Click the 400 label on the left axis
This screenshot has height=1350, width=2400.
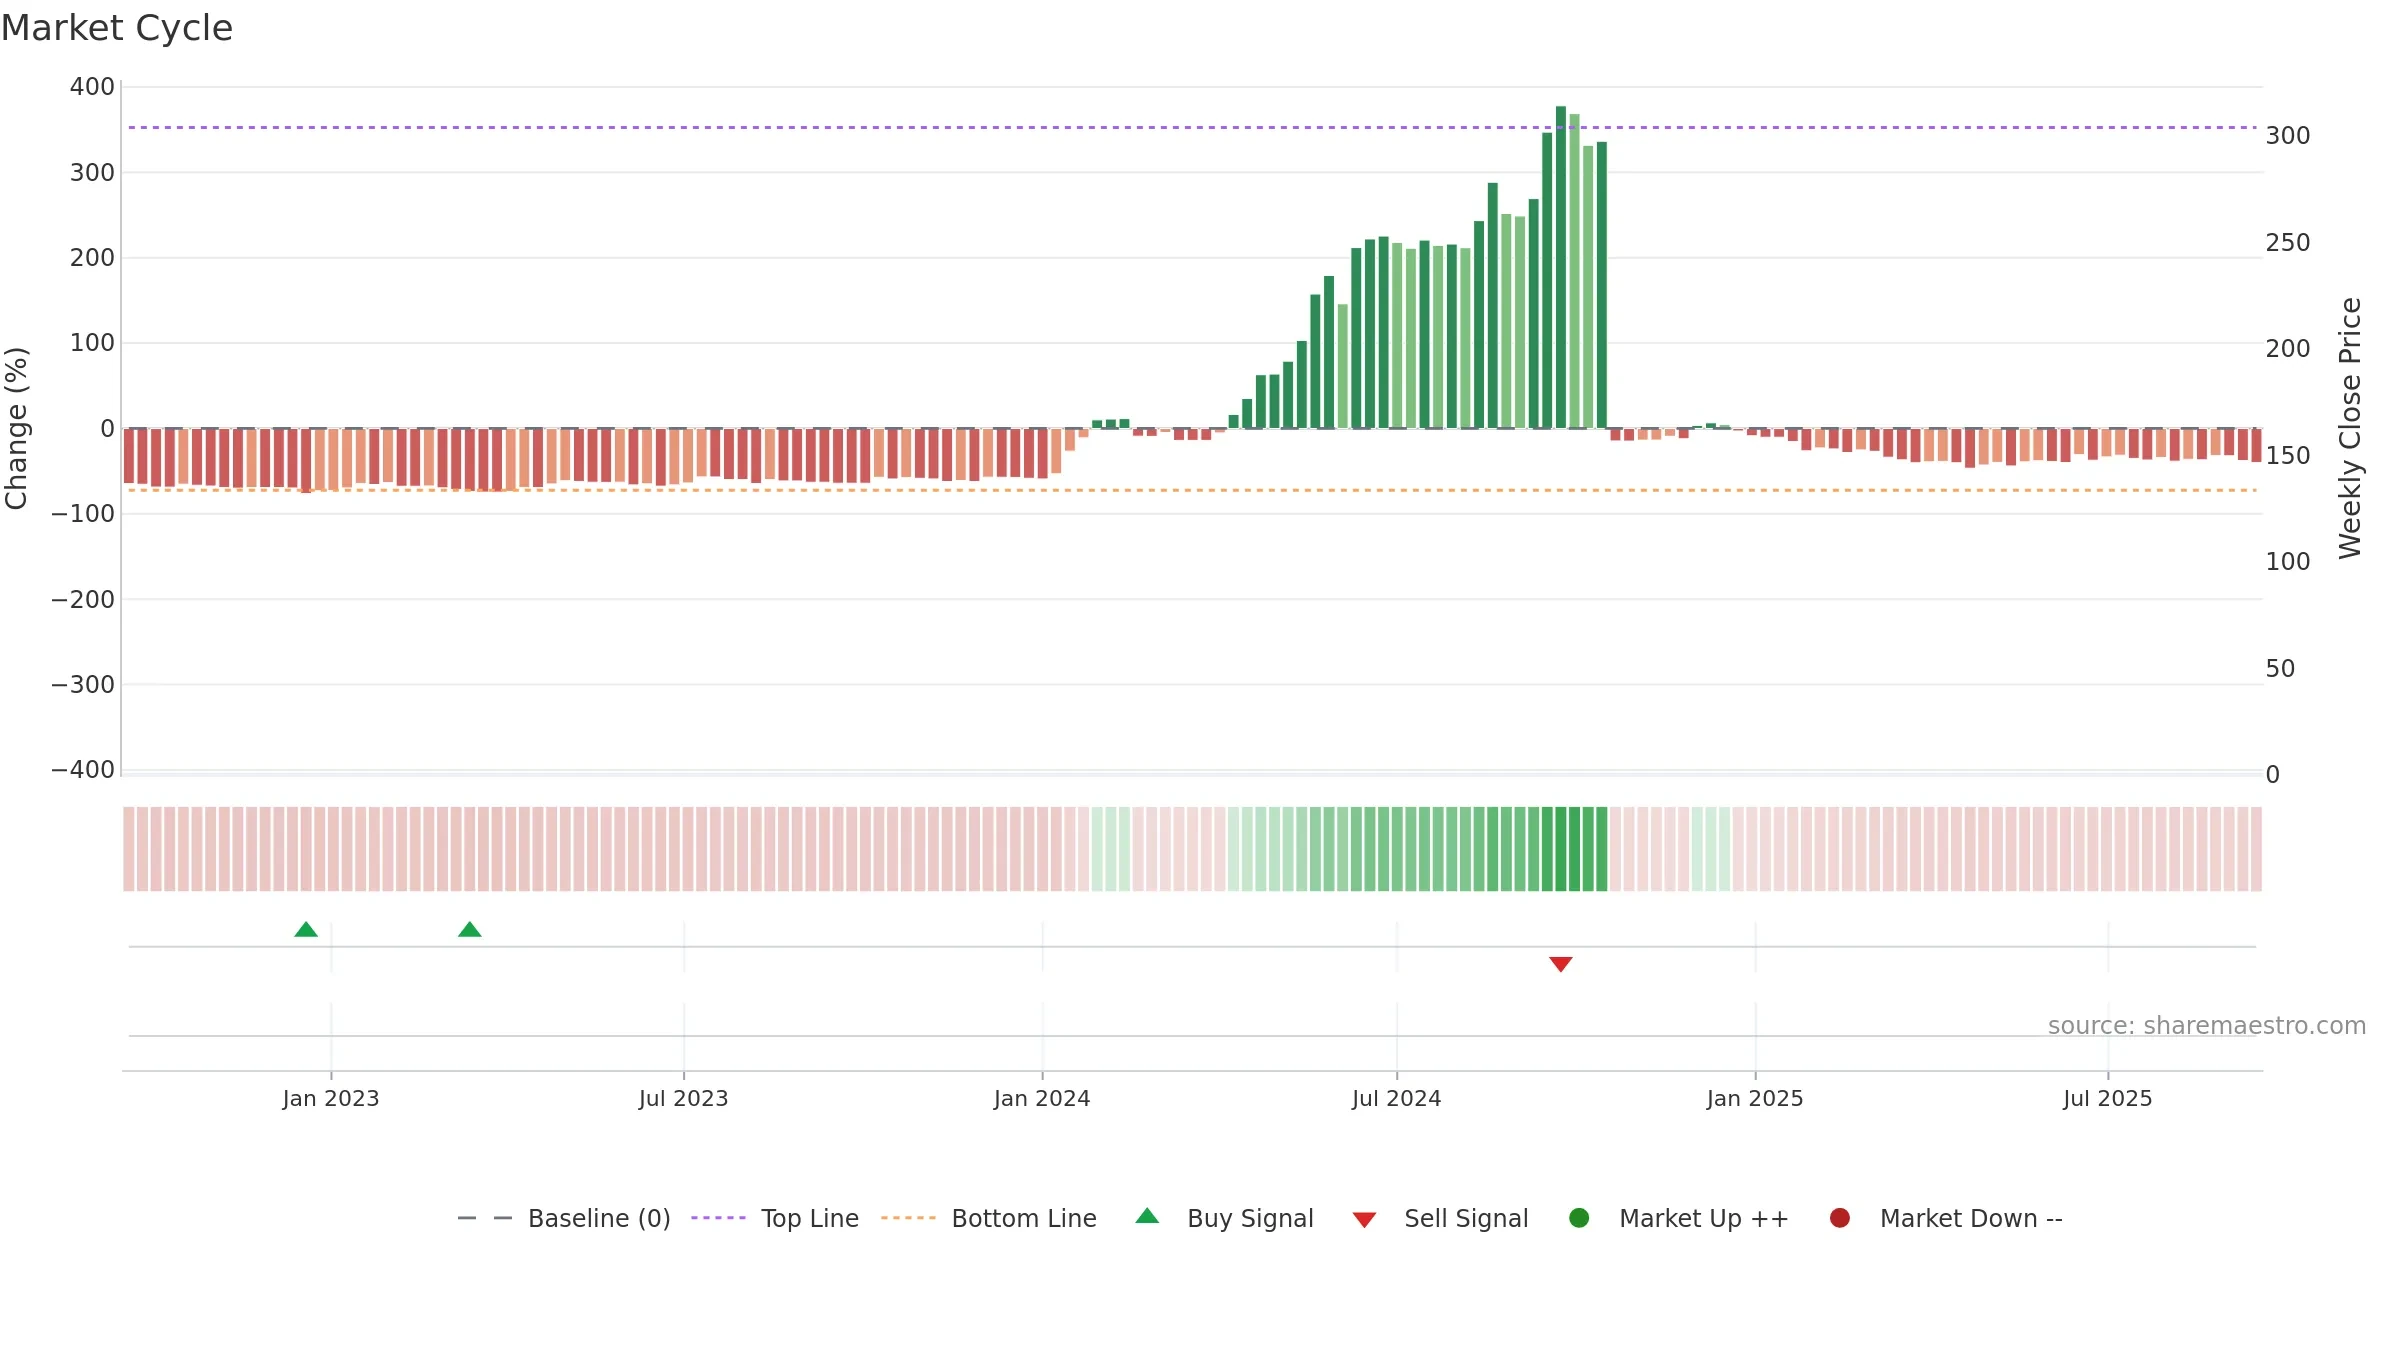click(92, 87)
